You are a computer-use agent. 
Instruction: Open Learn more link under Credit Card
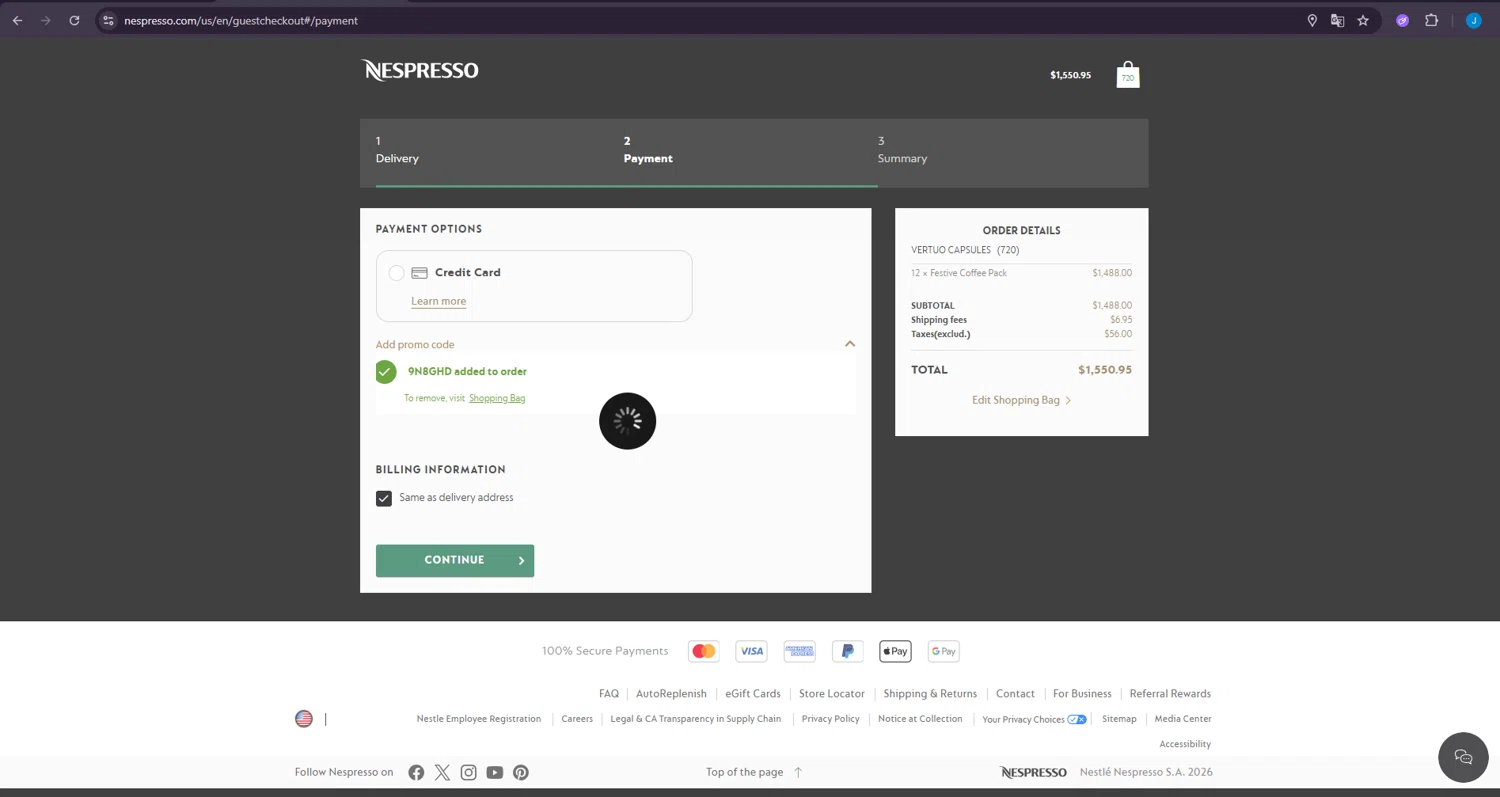439,301
